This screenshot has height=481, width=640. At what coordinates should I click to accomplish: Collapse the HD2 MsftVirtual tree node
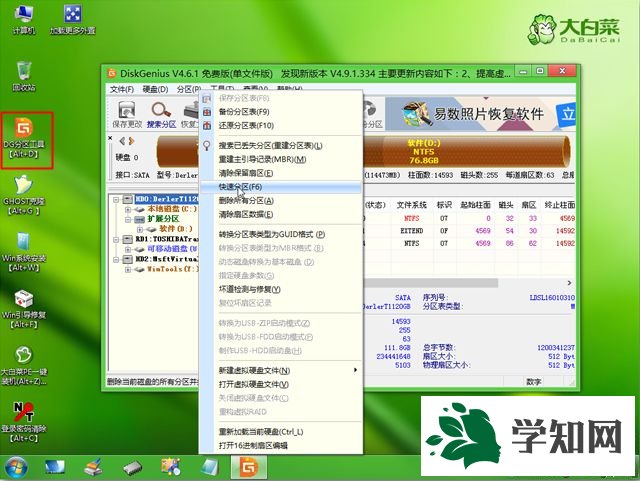coord(116,259)
